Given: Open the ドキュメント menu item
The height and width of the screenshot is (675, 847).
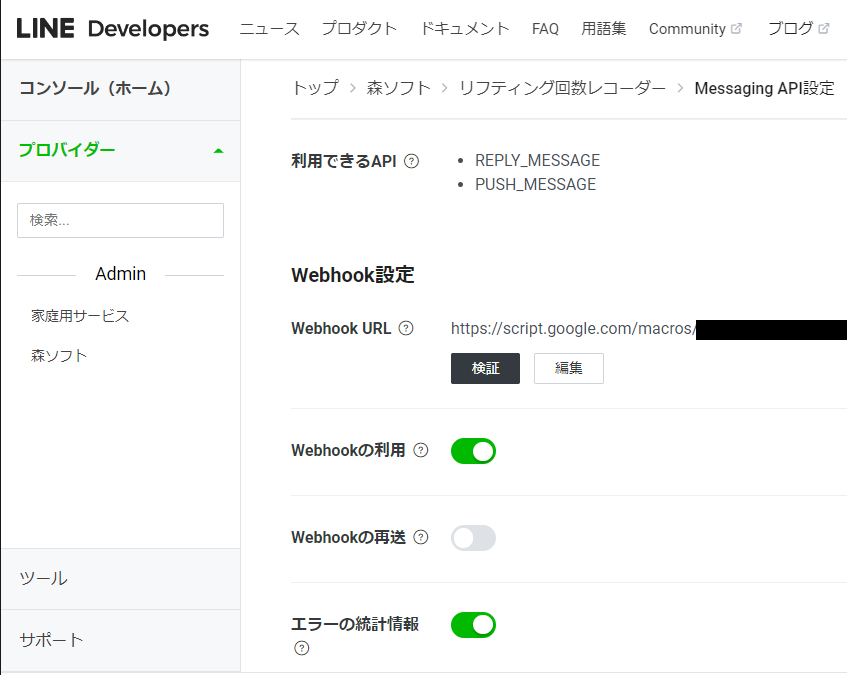Looking at the screenshot, I should pos(465,29).
